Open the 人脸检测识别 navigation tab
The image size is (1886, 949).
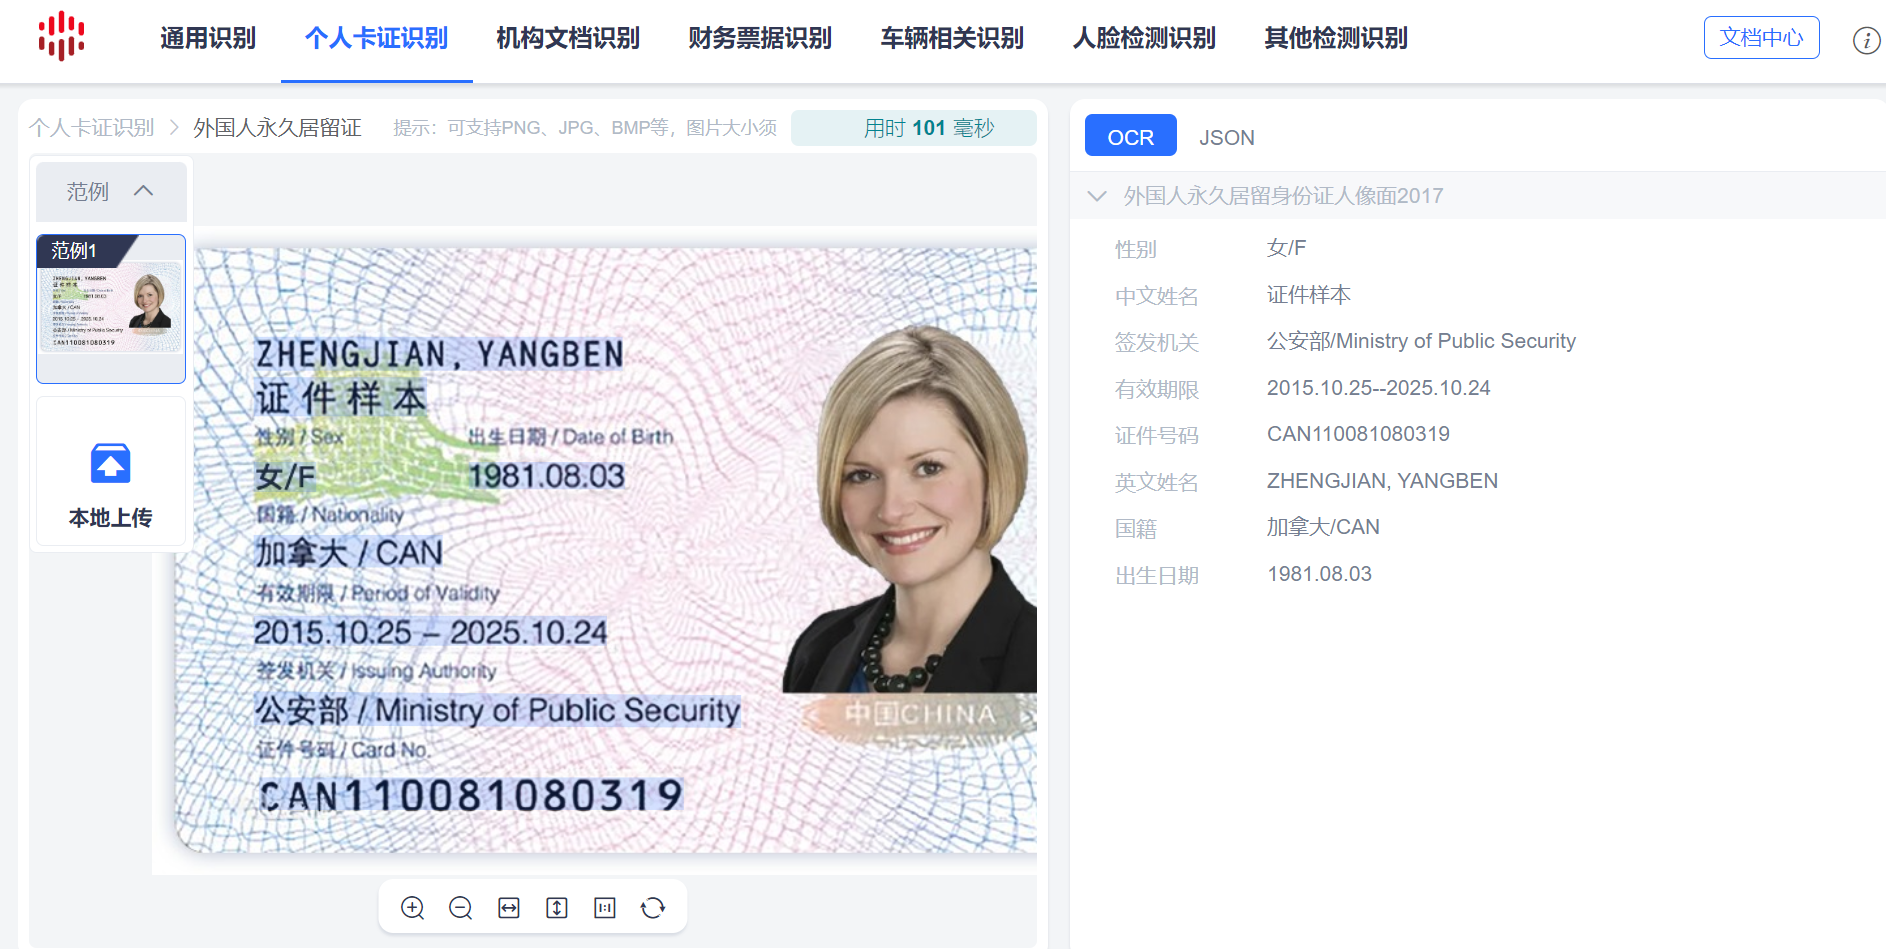(x=1144, y=38)
